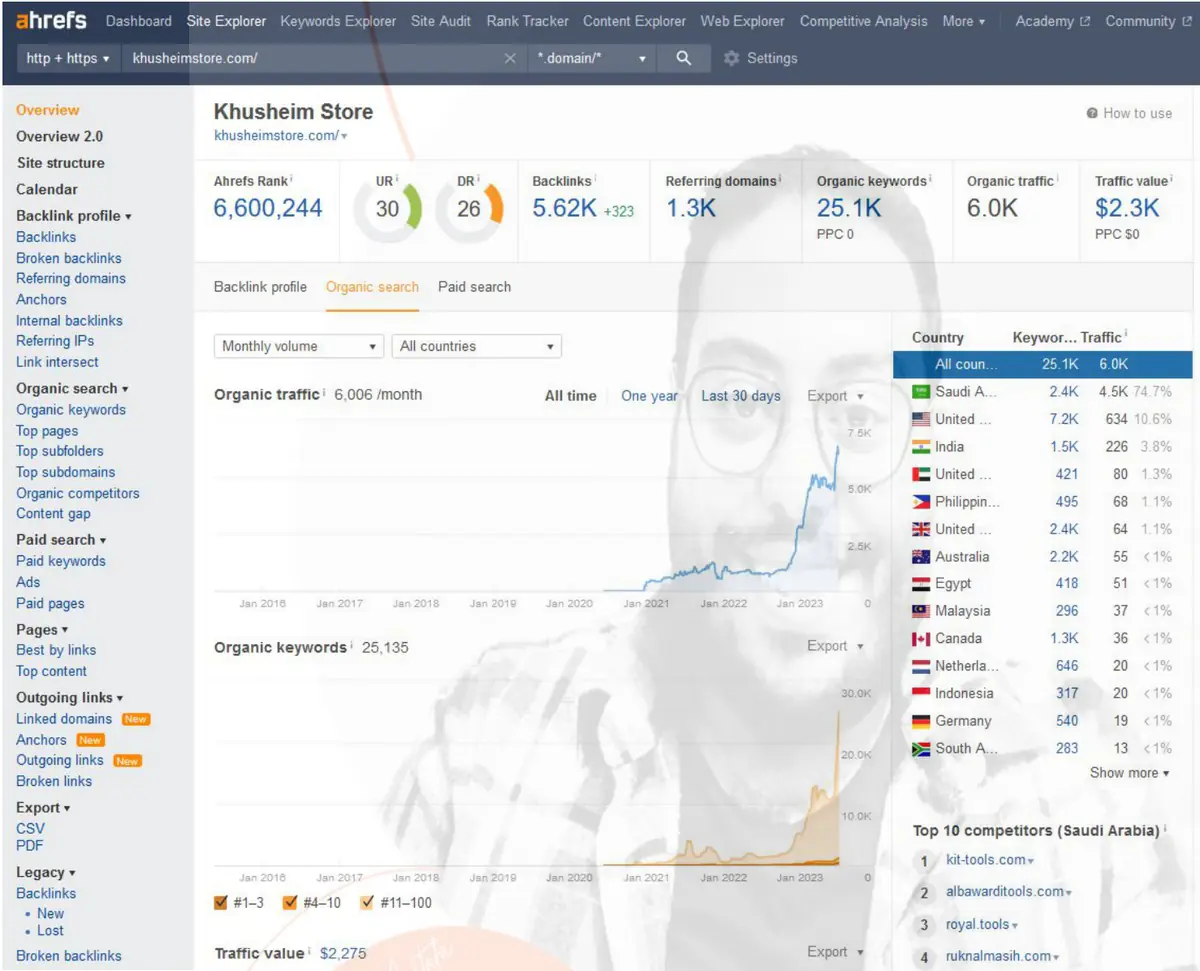Click the Saudi Arabia flag icon
This screenshot has width=1200, height=971.
921,392
